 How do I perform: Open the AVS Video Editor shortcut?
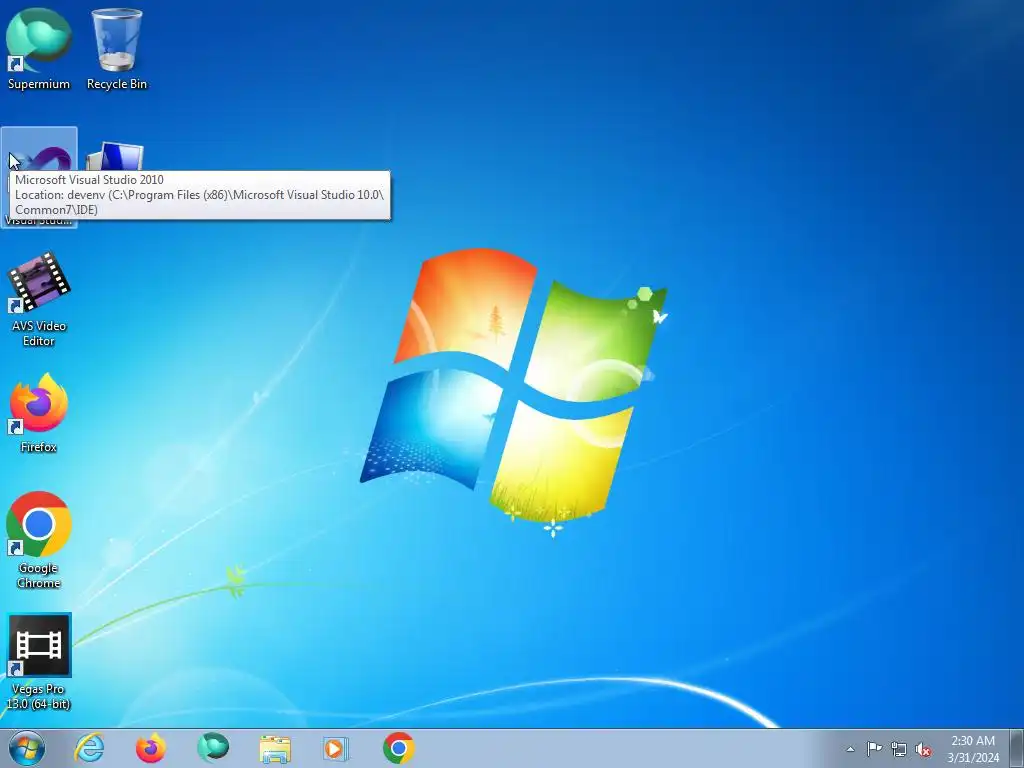tap(39, 299)
